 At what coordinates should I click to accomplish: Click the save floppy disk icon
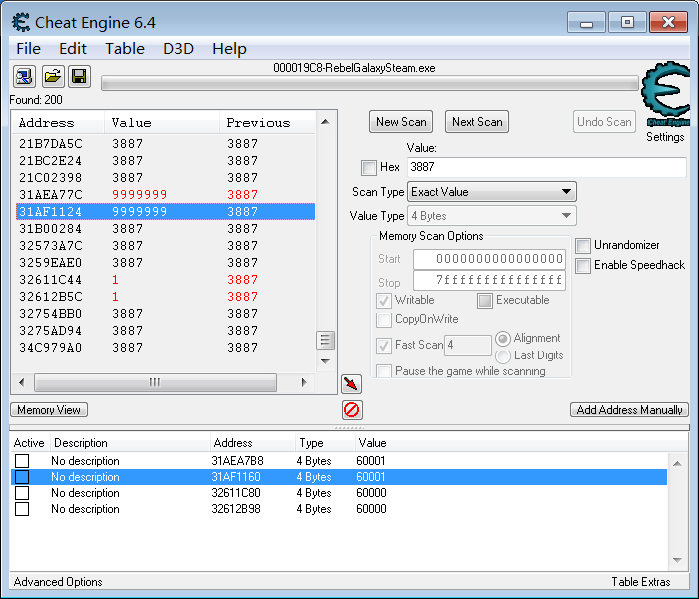pyautogui.click(x=79, y=77)
